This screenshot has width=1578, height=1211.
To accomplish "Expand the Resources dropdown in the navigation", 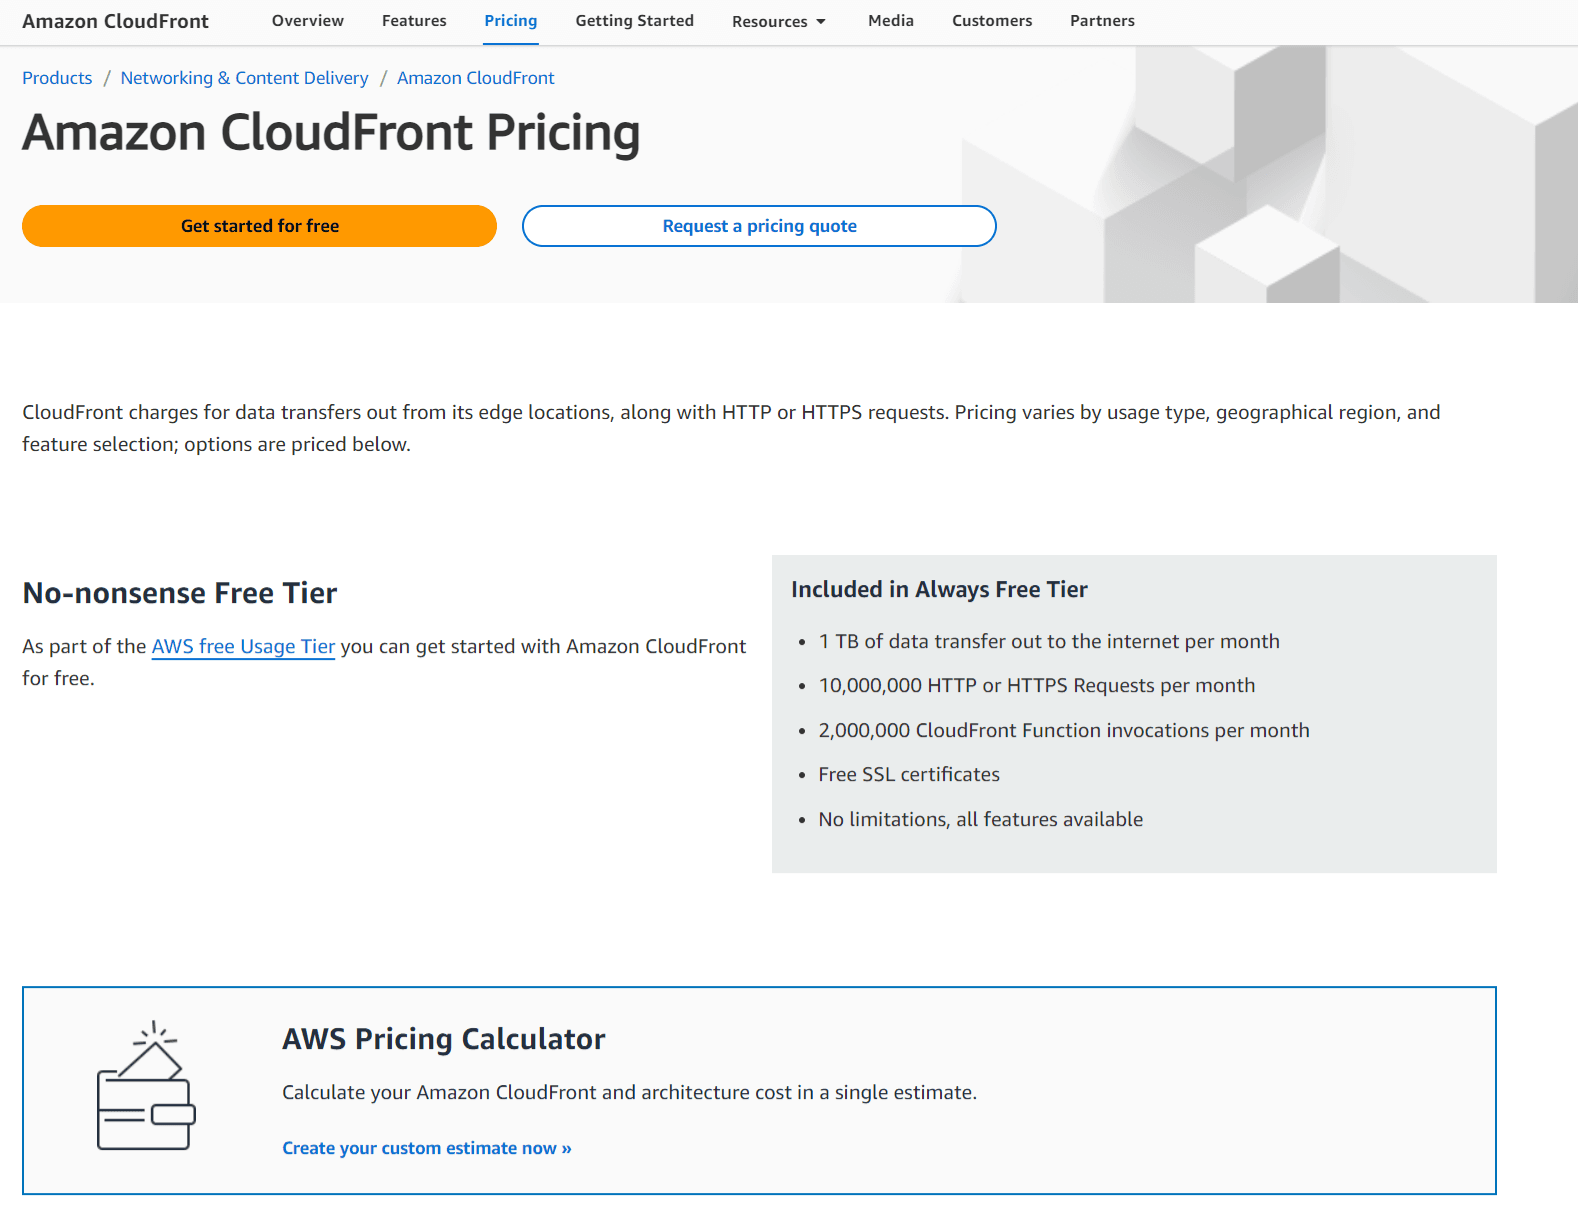I will tap(778, 21).
